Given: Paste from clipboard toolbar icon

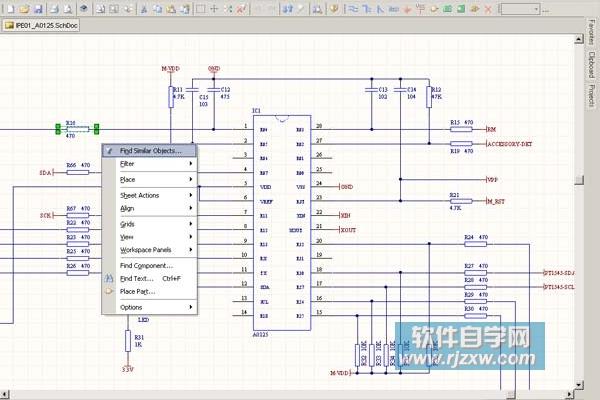Looking at the screenshot, I should coord(171,8).
